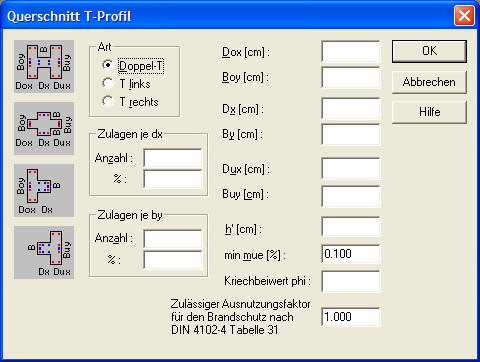Click the Dux [cm] input field
Viewport: 480px width, 362px height.
(351, 169)
